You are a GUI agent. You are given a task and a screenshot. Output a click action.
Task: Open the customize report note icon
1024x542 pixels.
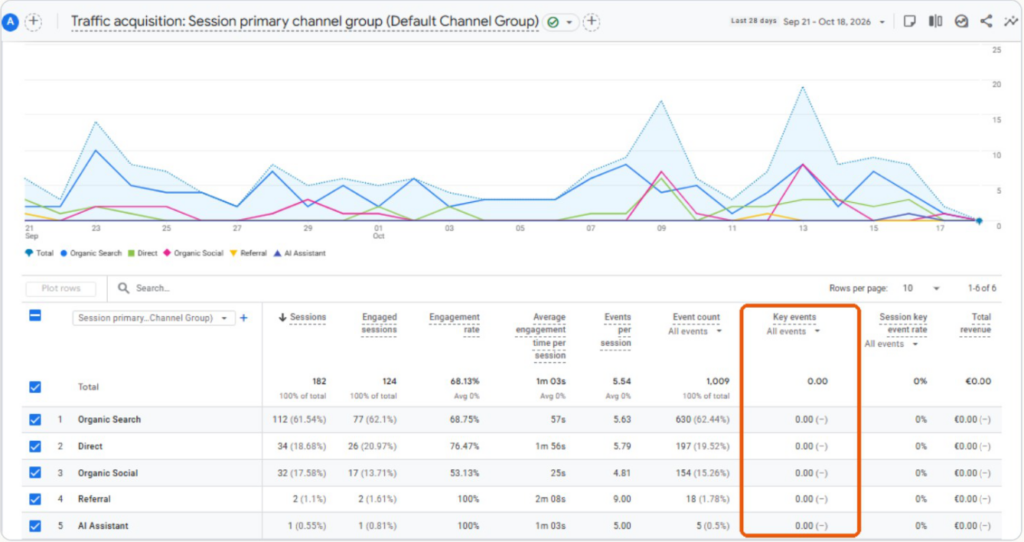point(909,22)
